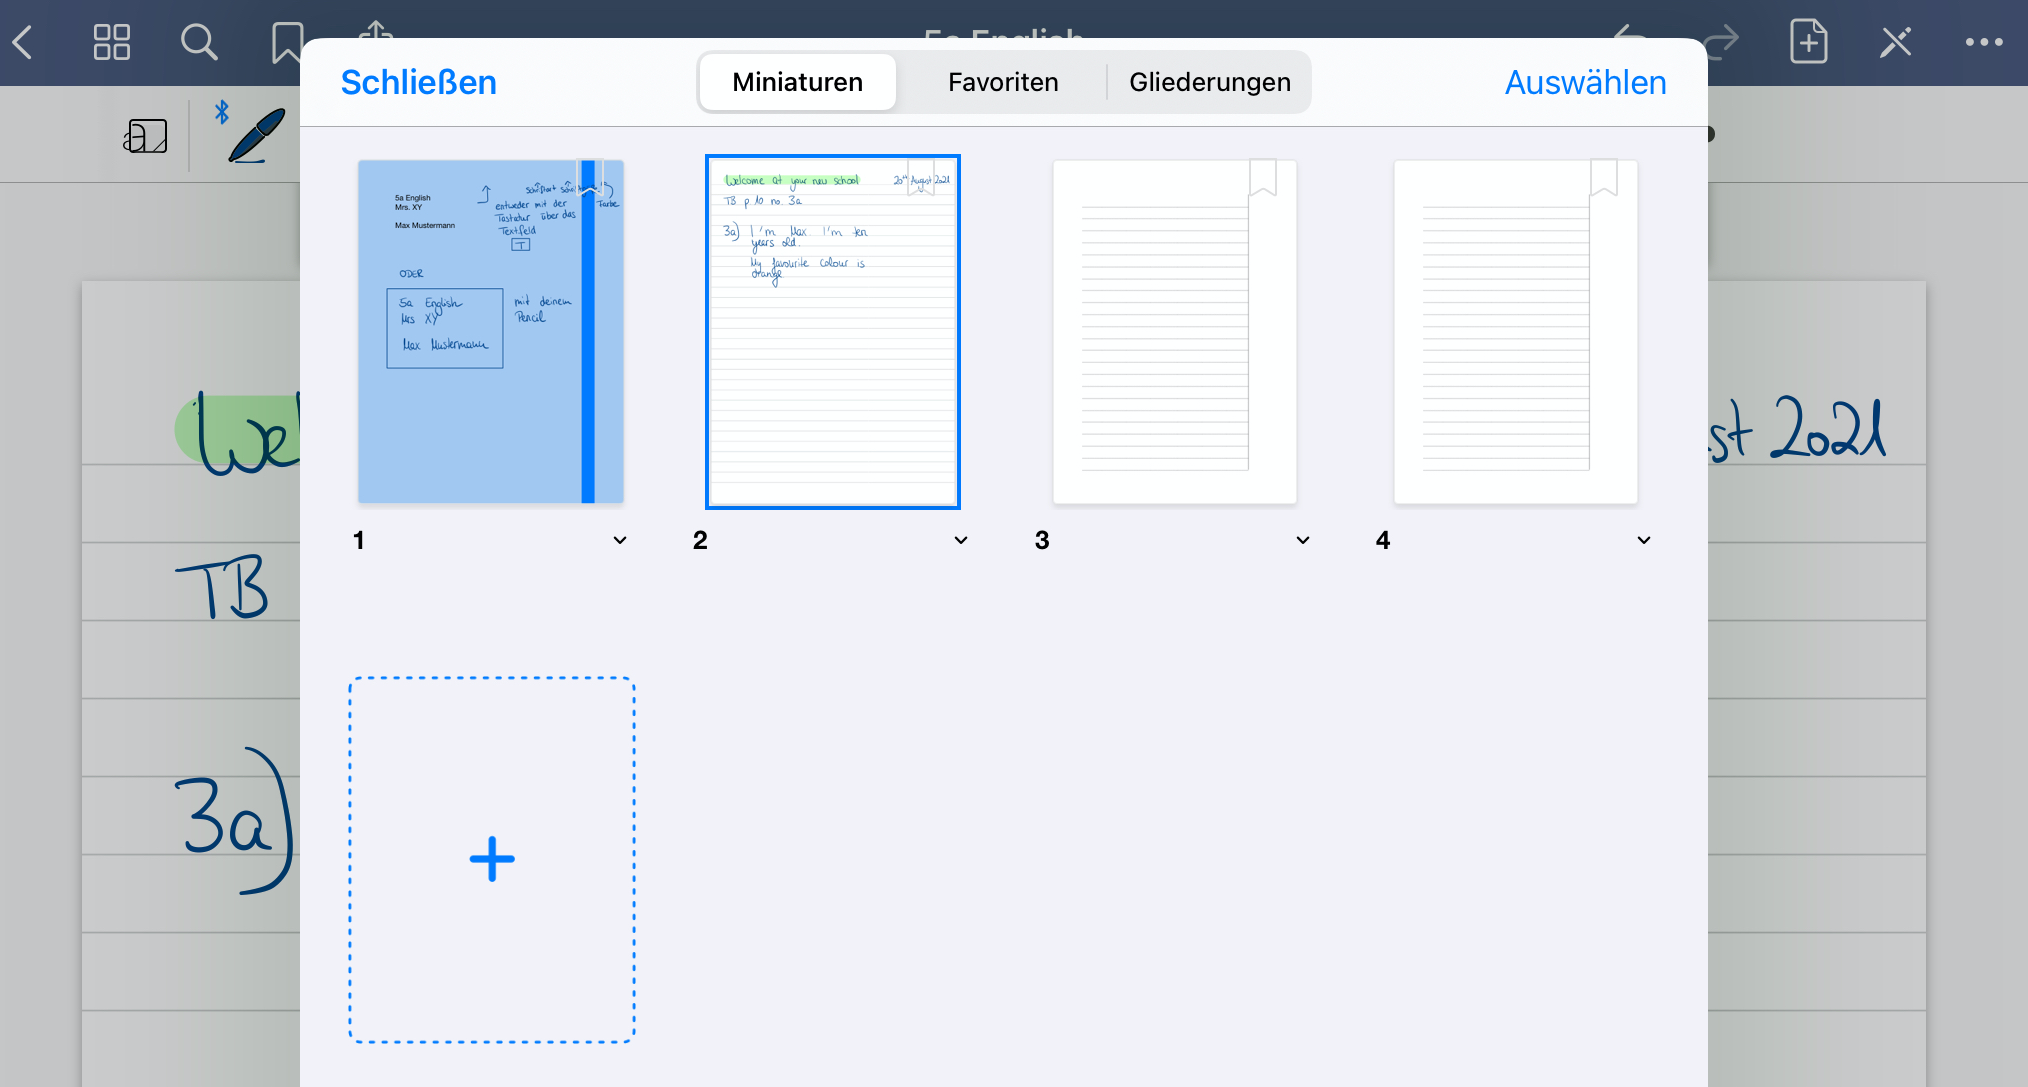Toggle bookmark on page 4 thumbnail
Viewport: 2028px width, 1087px height.
(x=1604, y=178)
